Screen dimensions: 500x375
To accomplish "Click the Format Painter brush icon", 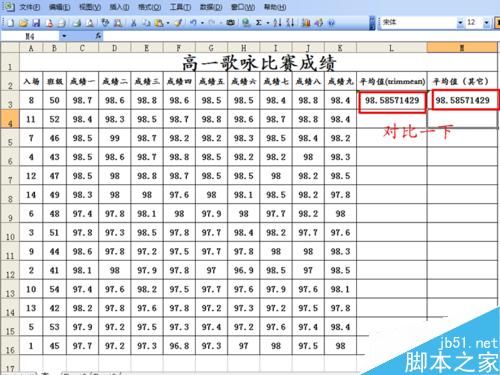I will 159,23.
